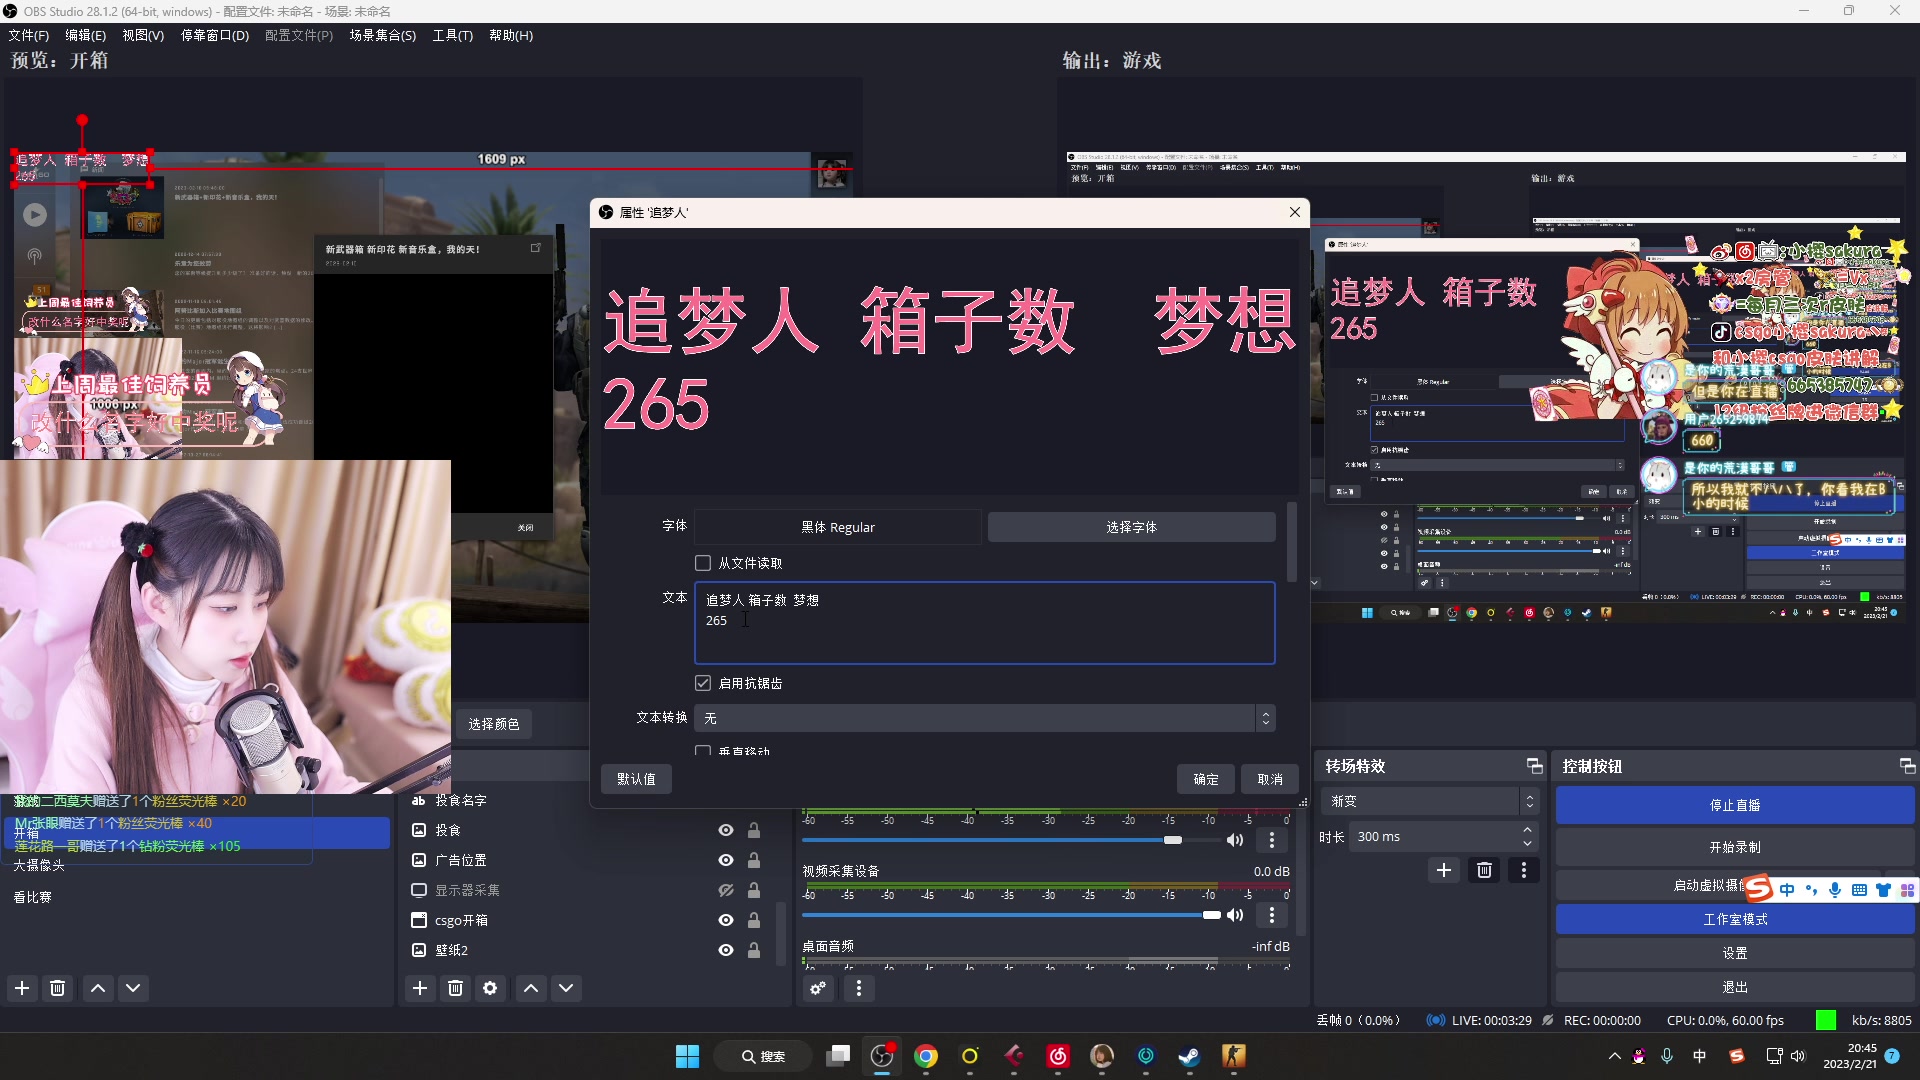This screenshot has width=1920, height=1080.
Task: Mute the top audio track speaker icon
Action: (1235, 840)
